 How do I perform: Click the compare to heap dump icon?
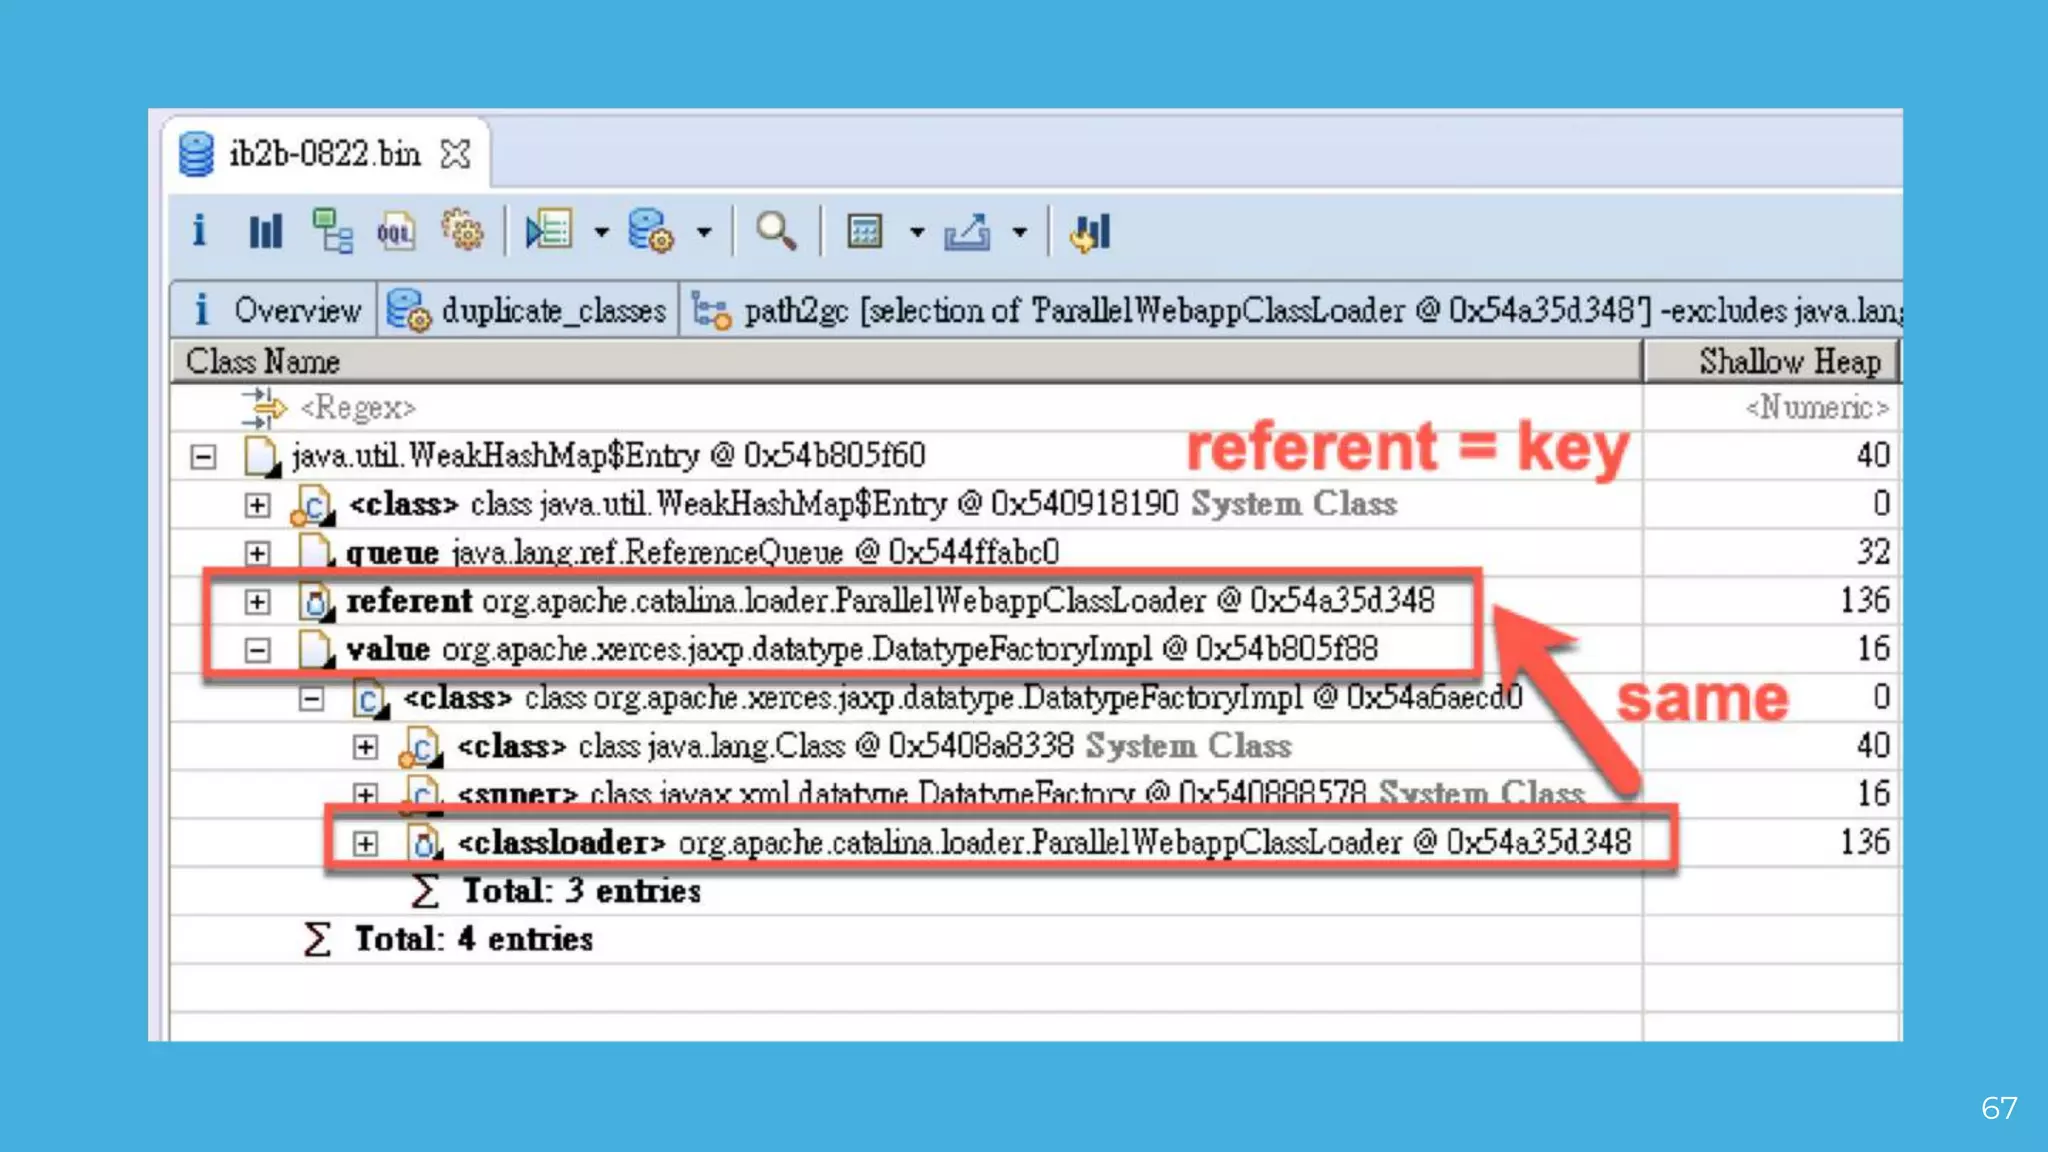pyautogui.click(x=1090, y=231)
